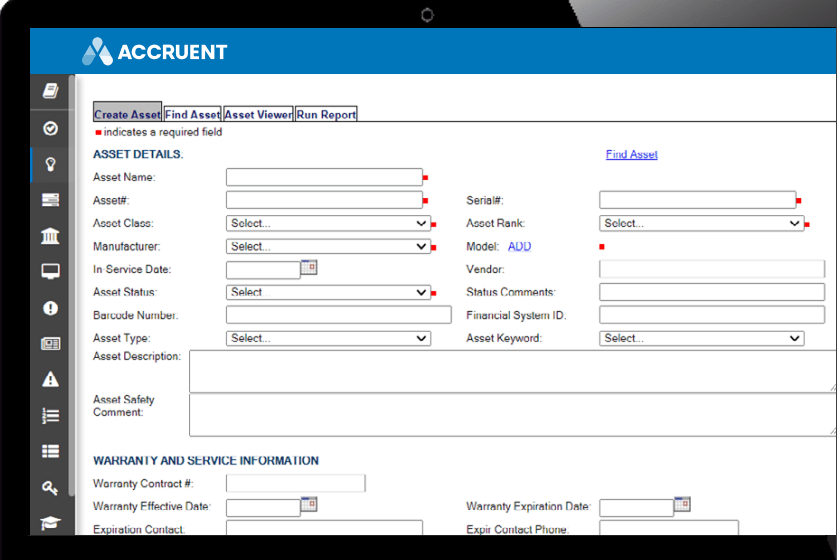Click the book icon in the sidebar
Viewport: 837px width, 560px height.
click(50, 91)
